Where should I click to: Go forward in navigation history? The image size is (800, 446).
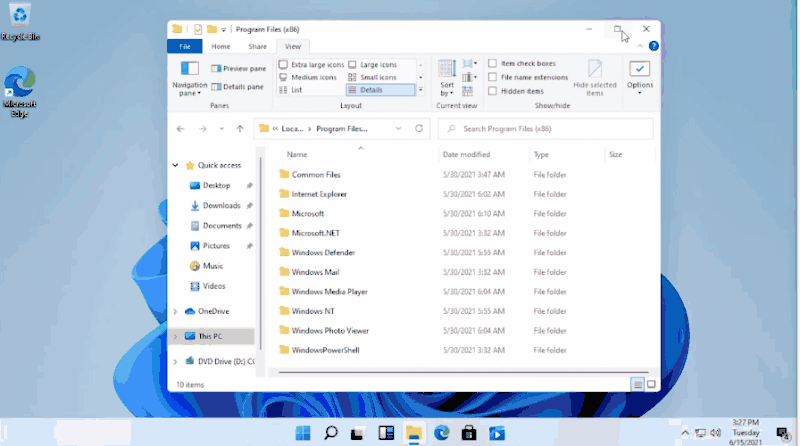(x=203, y=129)
